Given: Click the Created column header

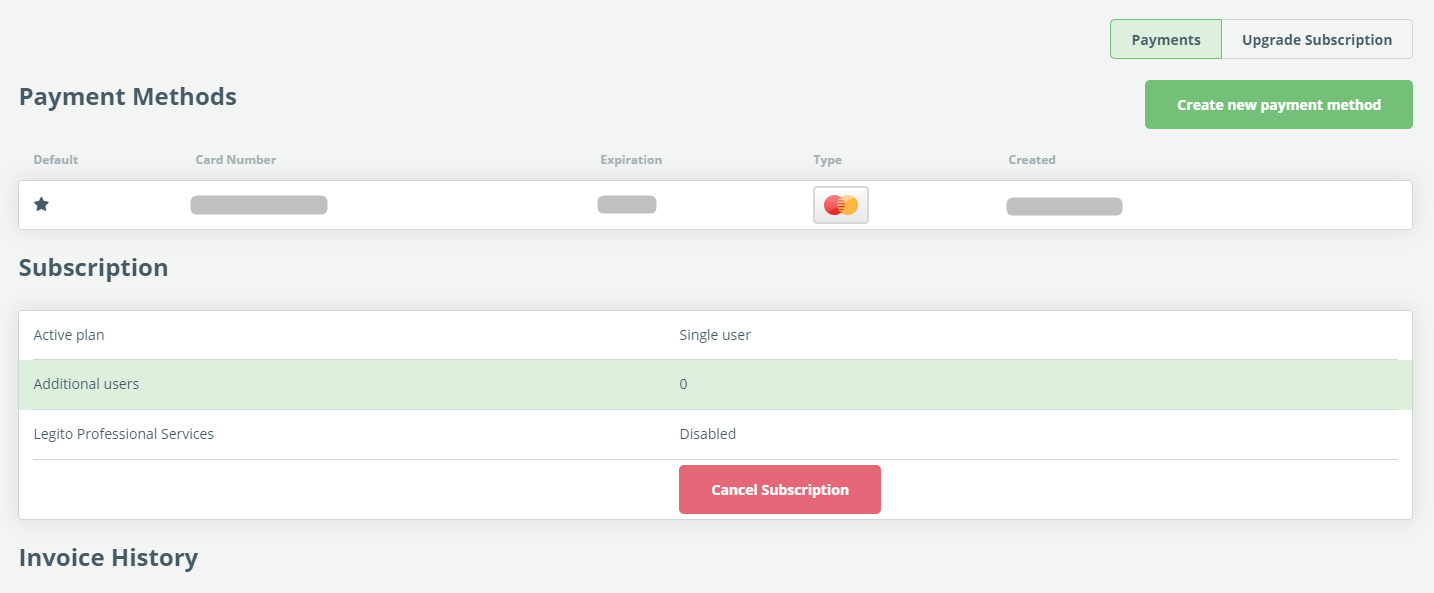Looking at the screenshot, I should point(1032,160).
